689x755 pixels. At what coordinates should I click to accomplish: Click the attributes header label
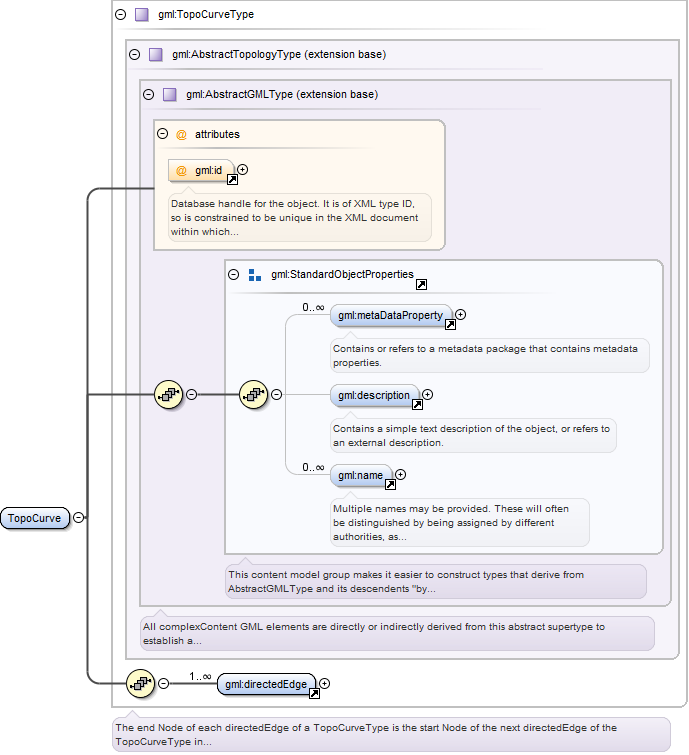(217, 134)
